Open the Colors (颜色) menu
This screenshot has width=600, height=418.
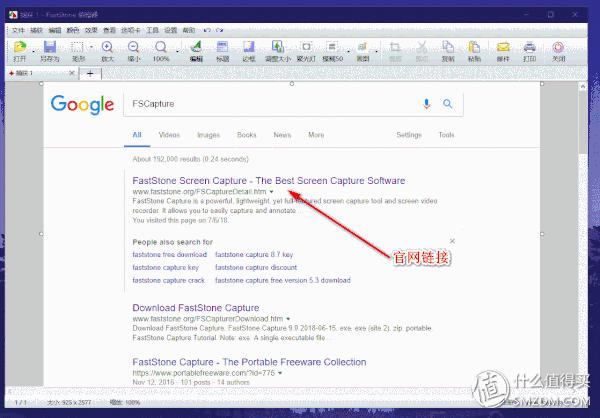click(73, 30)
